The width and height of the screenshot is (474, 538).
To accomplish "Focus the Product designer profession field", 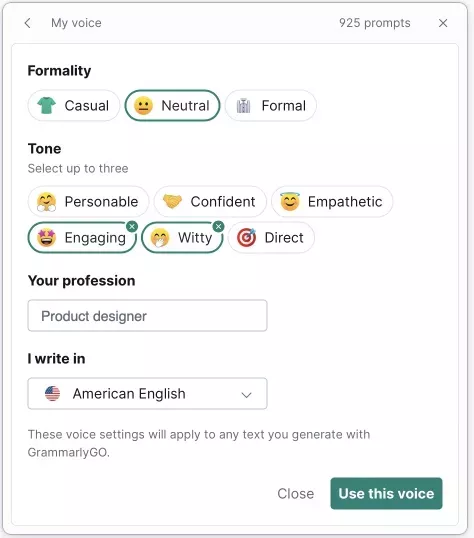I will click(147, 316).
